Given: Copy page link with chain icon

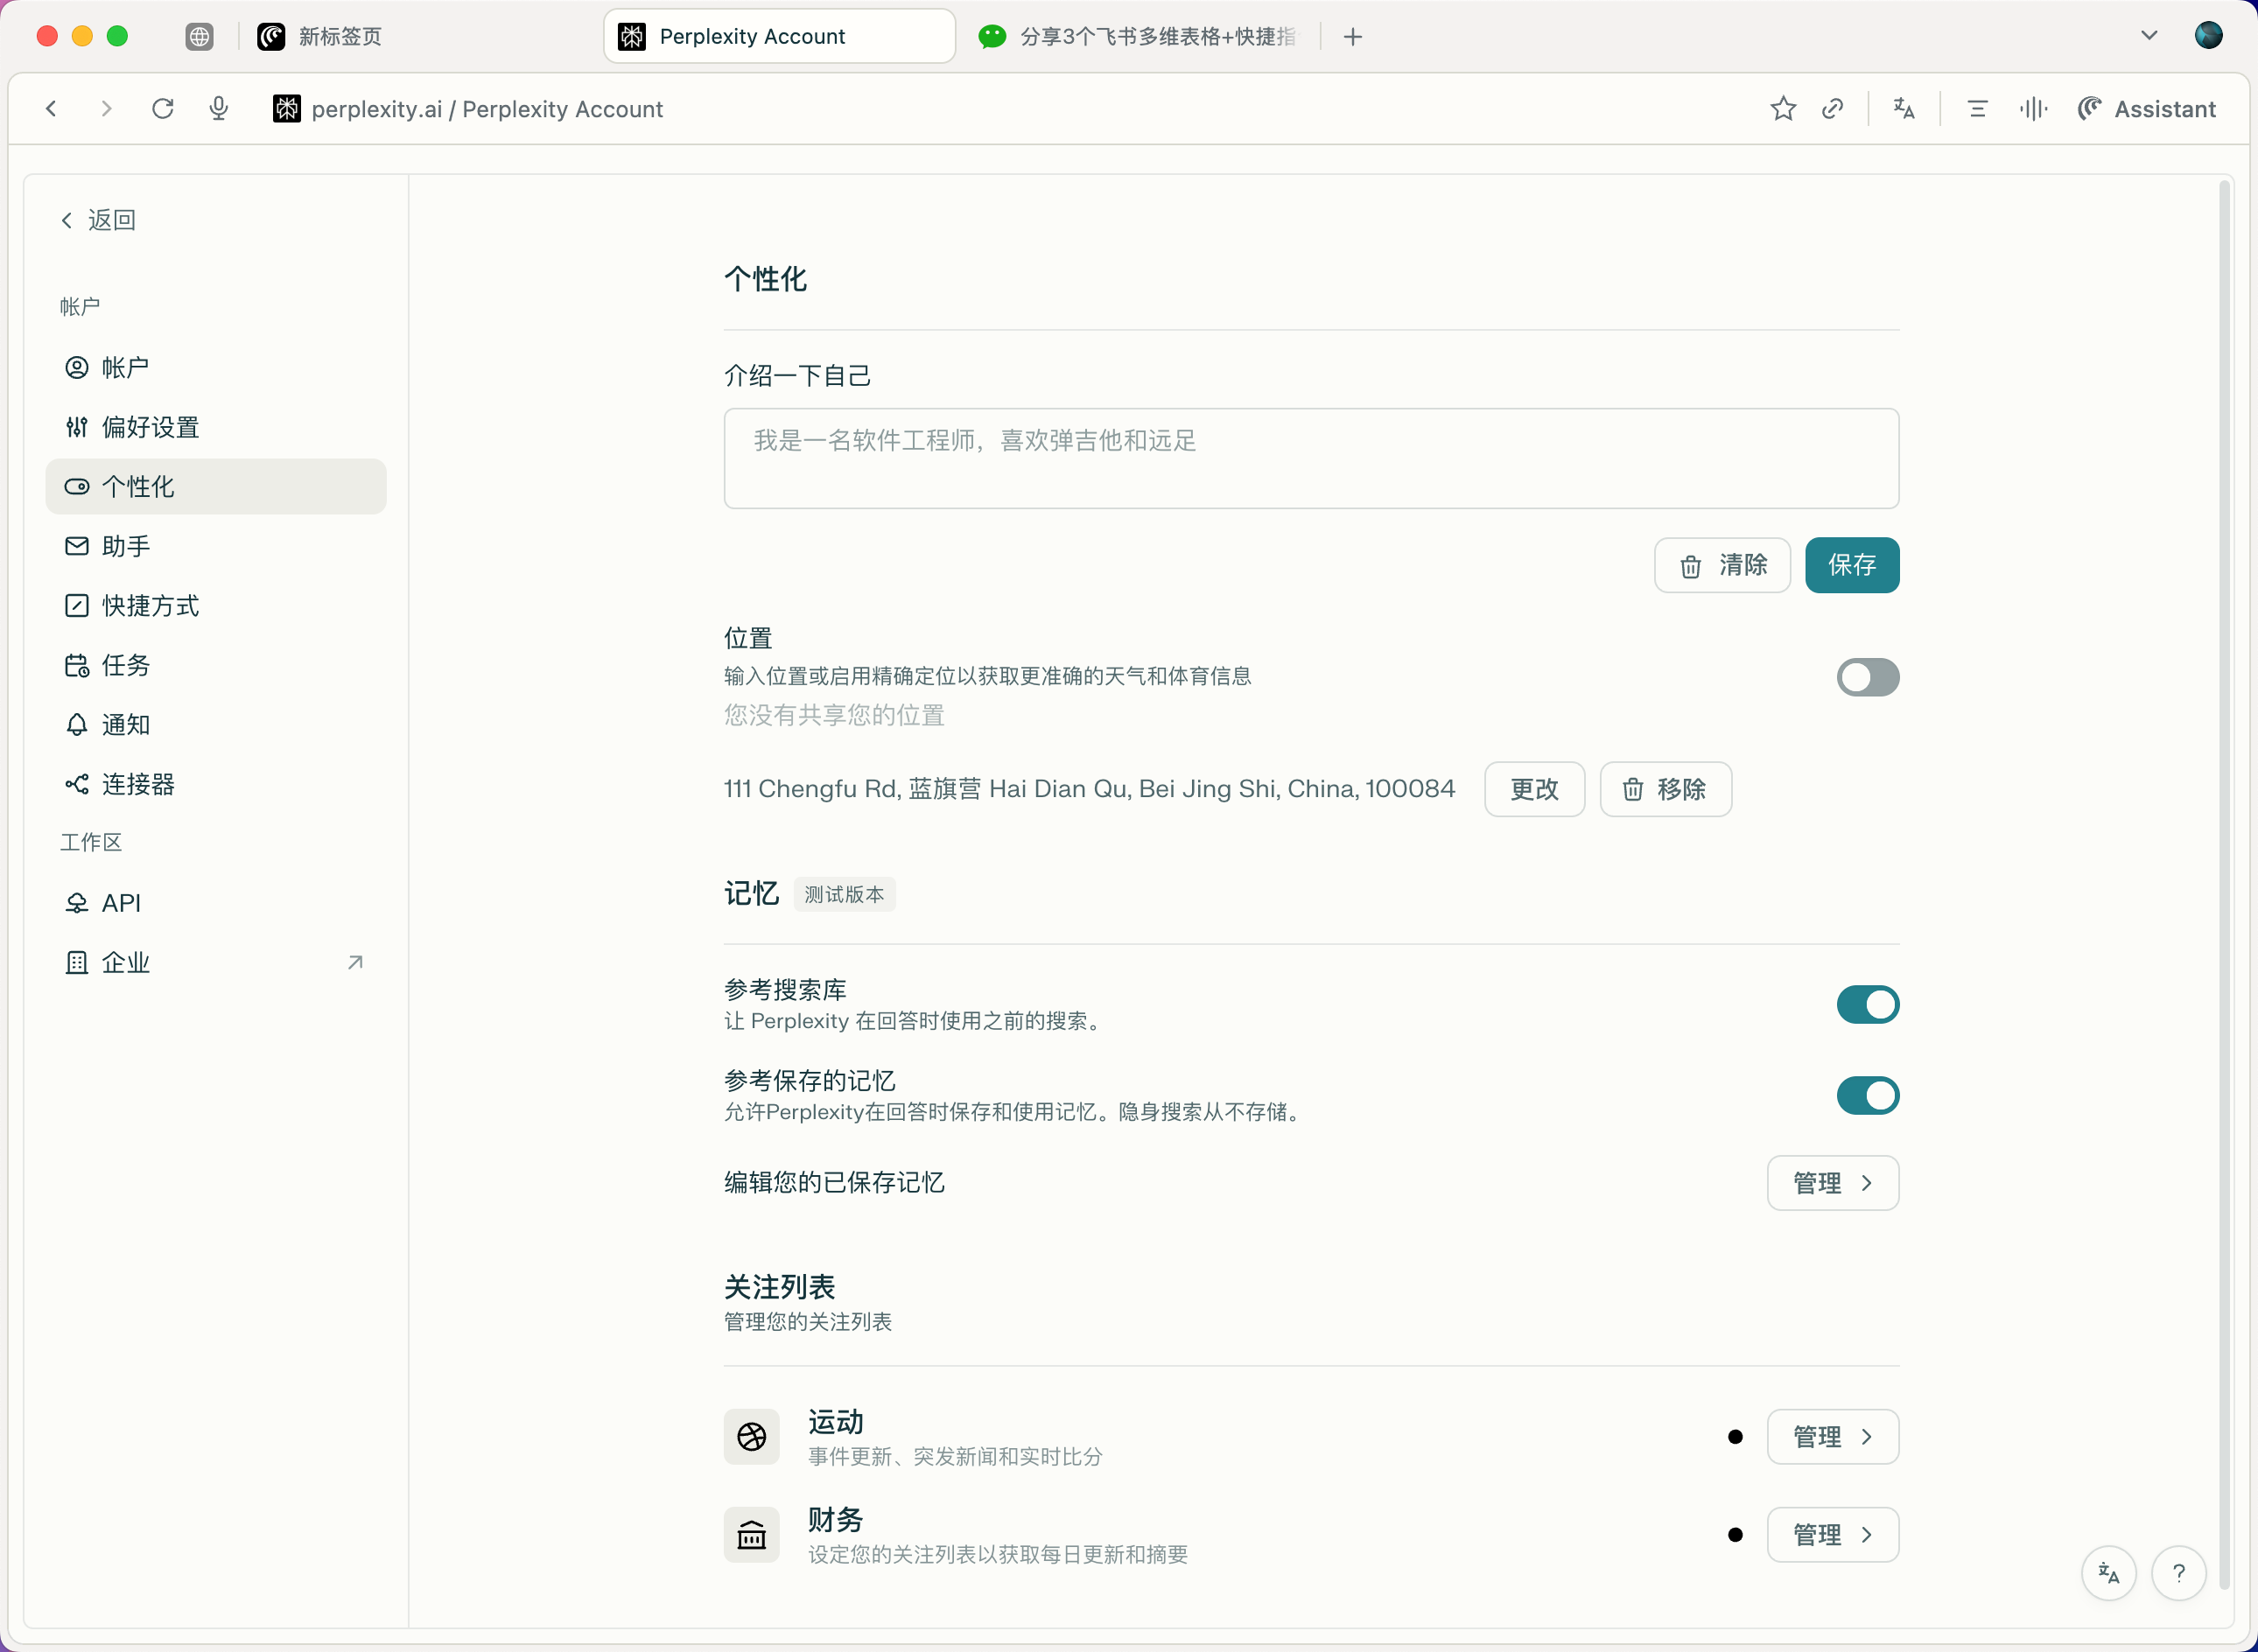Looking at the screenshot, I should (x=1832, y=109).
